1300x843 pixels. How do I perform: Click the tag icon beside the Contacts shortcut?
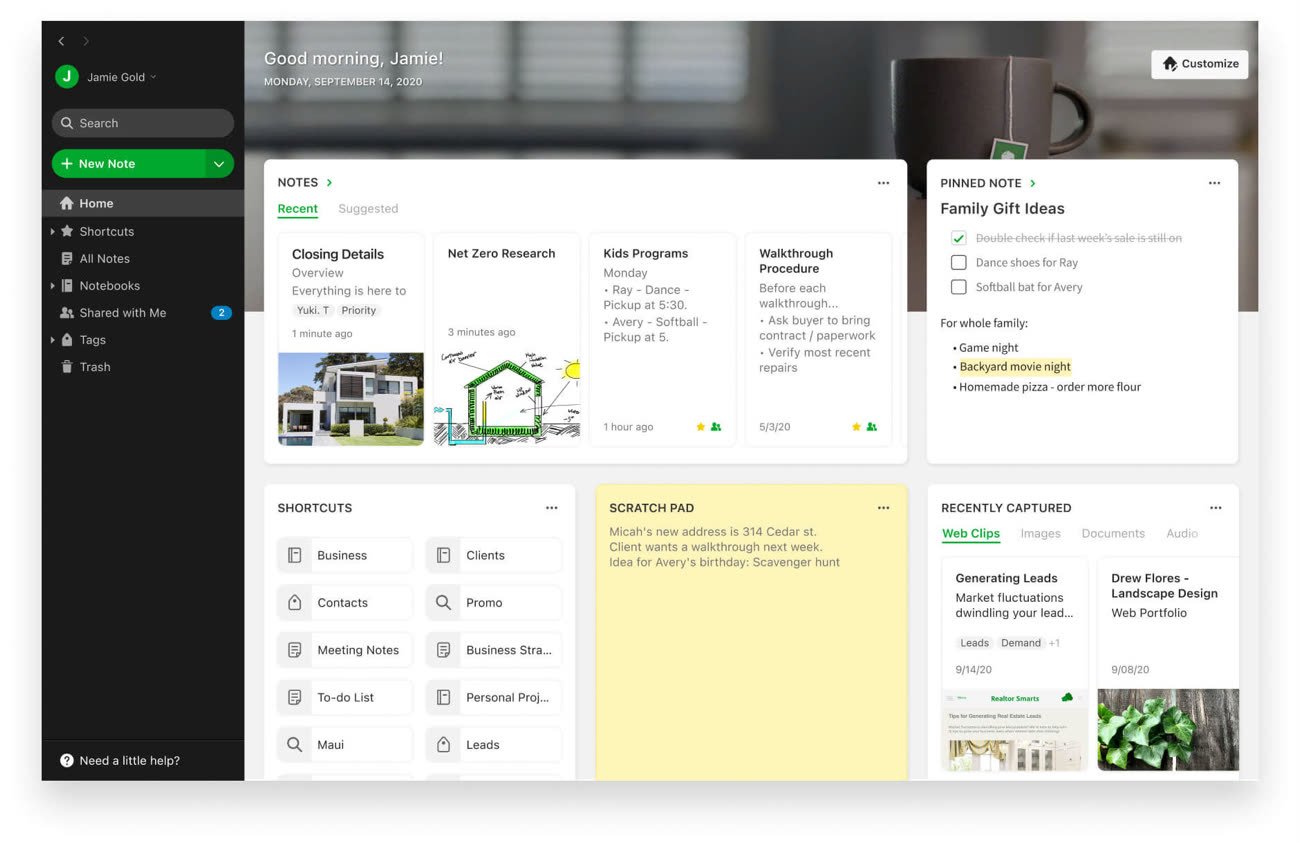tap(294, 602)
